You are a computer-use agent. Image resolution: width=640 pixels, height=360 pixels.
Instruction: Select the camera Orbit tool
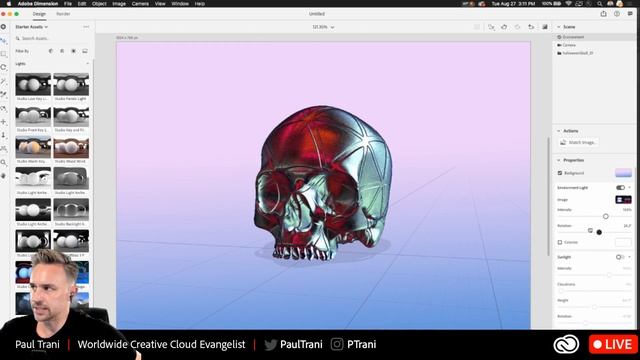[4, 109]
